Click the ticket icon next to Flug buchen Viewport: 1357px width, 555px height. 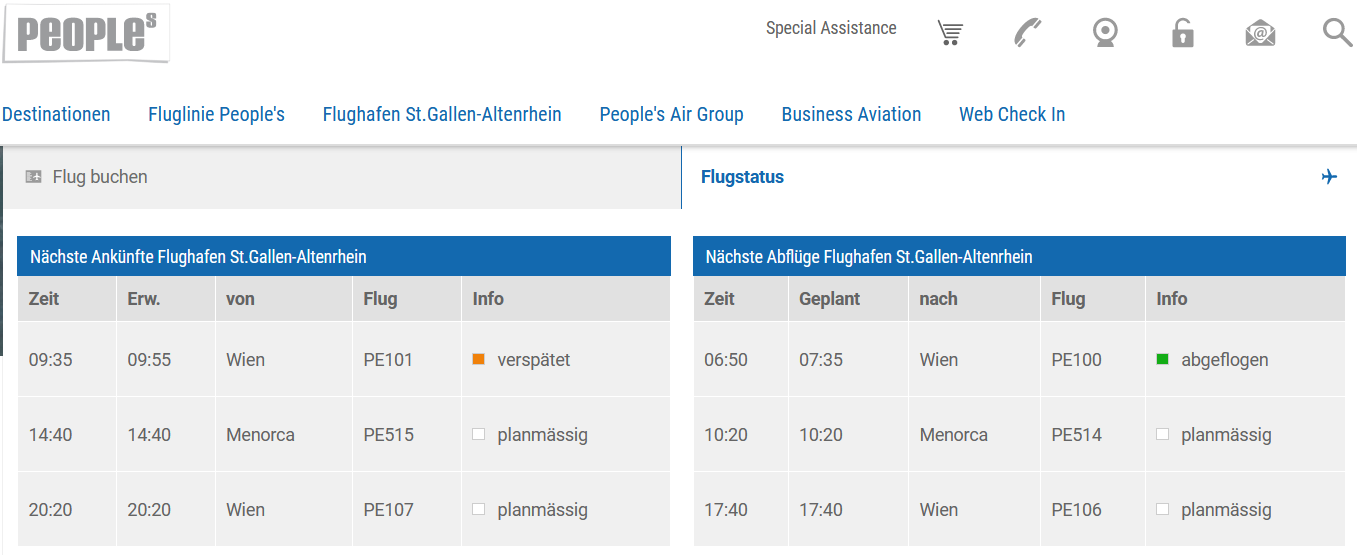pyautogui.click(x=34, y=177)
